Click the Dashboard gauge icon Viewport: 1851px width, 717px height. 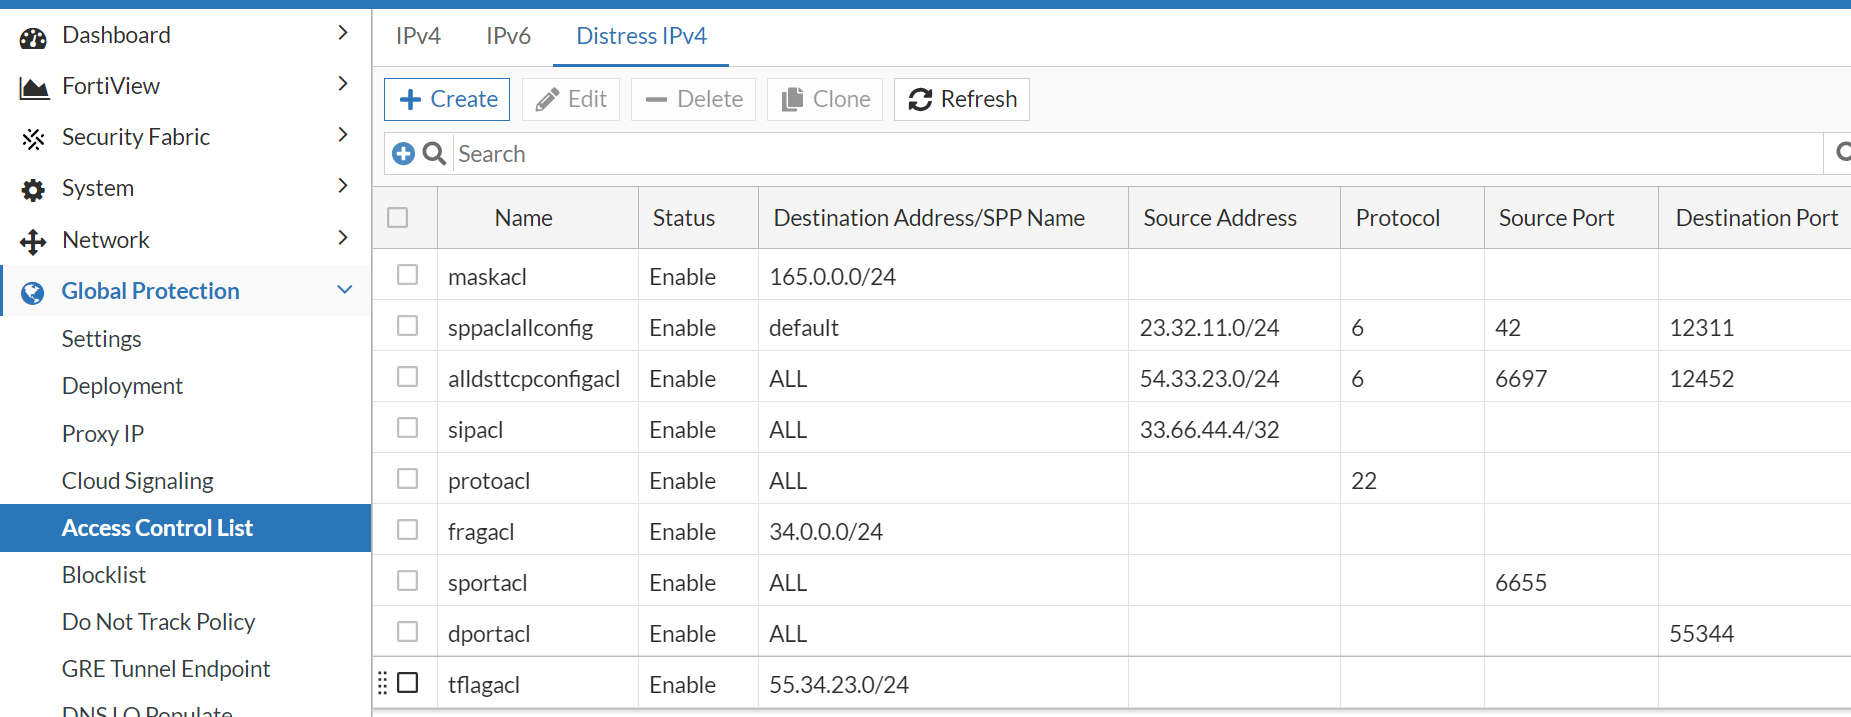coord(33,38)
